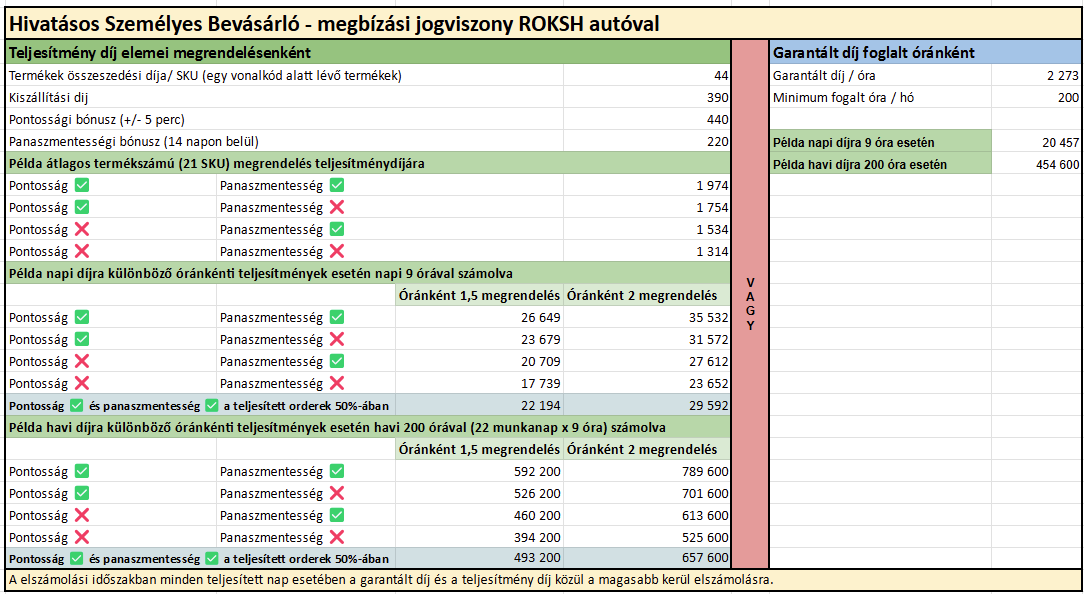Click the footnote row starting 'A elszámolási időszakban'
This screenshot has width=1084, height=594.
pos(390,580)
